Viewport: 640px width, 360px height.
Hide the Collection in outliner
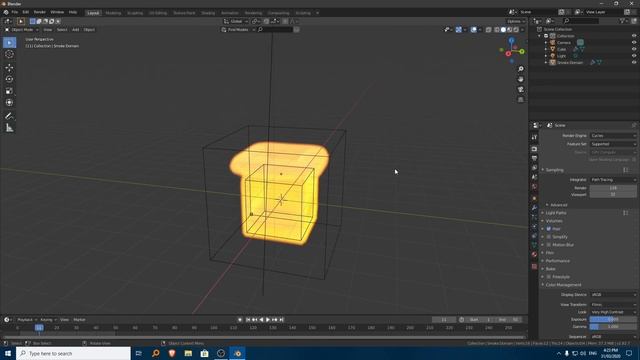(x=634, y=36)
